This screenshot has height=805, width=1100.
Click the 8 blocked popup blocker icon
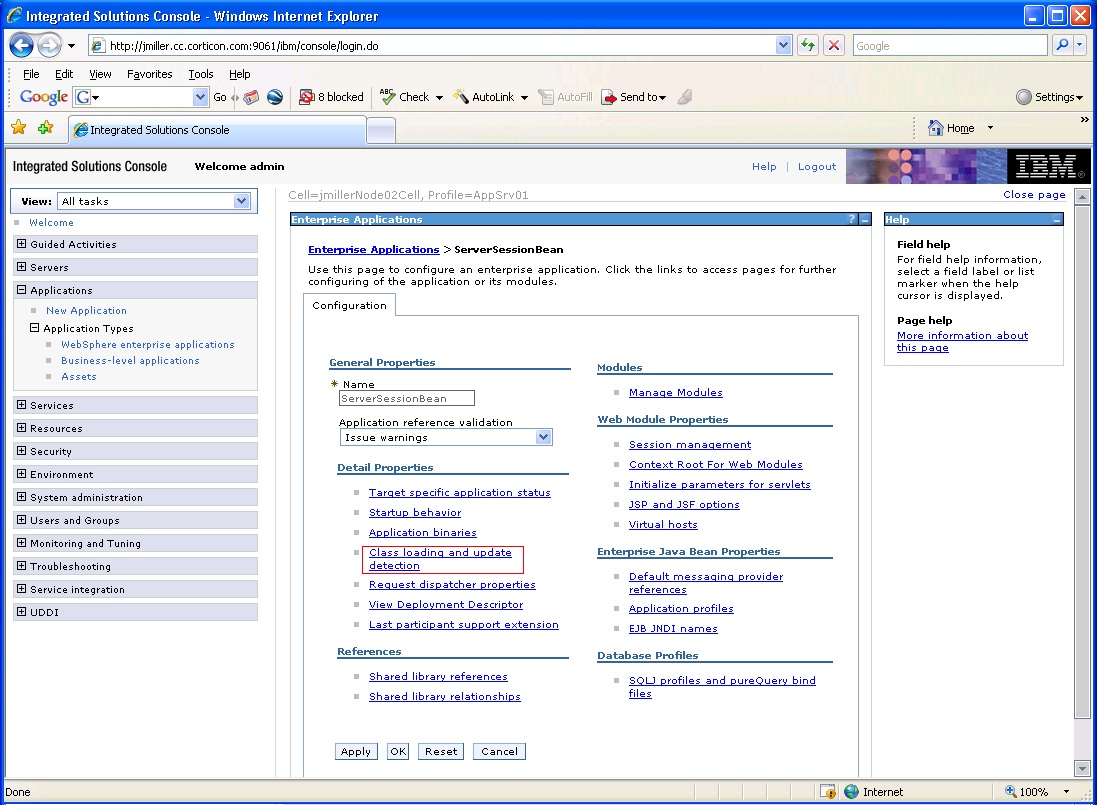(x=306, y=97)
